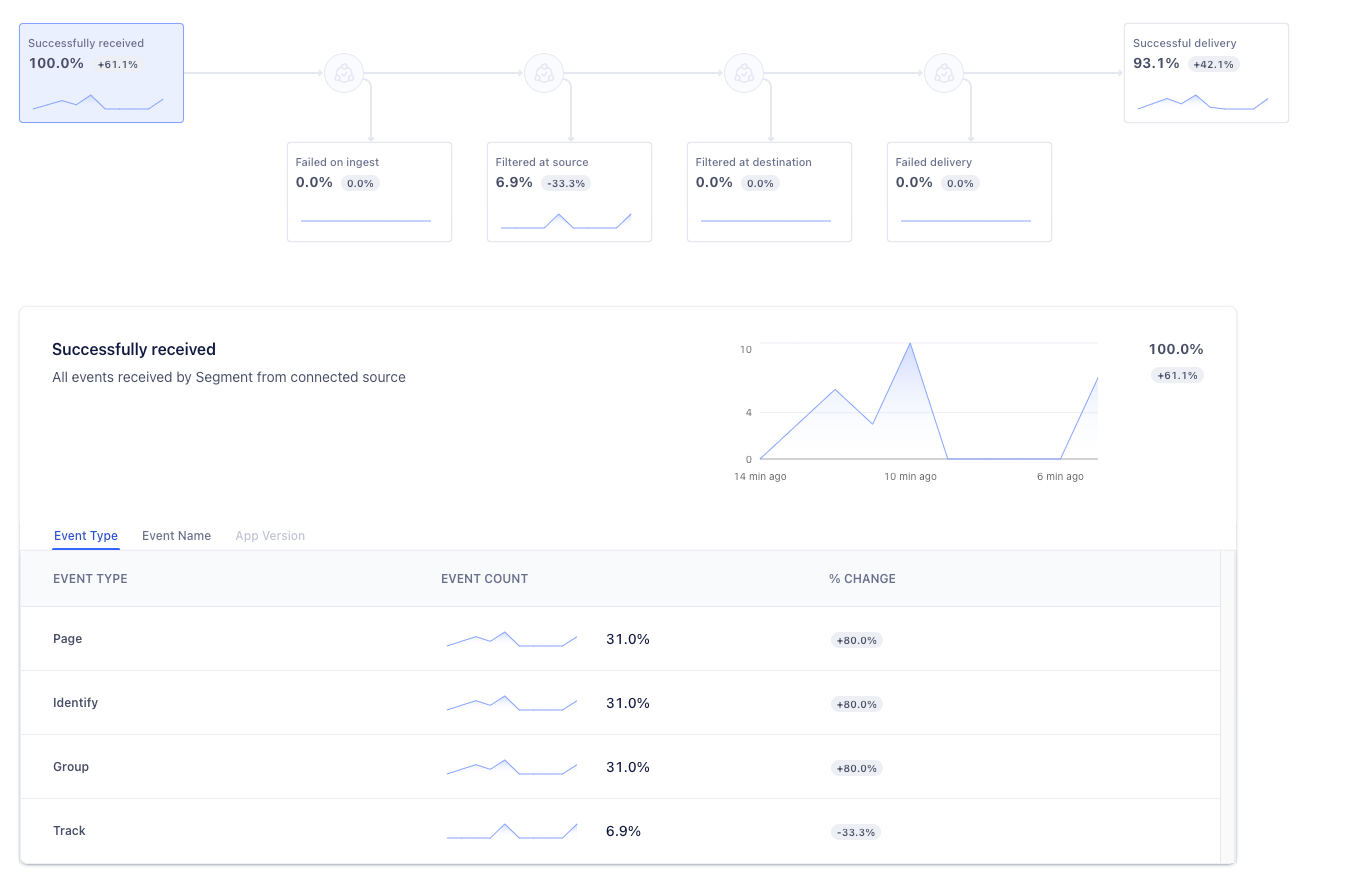Click the pipeline node icon above Filtered at source

[545, 72]
